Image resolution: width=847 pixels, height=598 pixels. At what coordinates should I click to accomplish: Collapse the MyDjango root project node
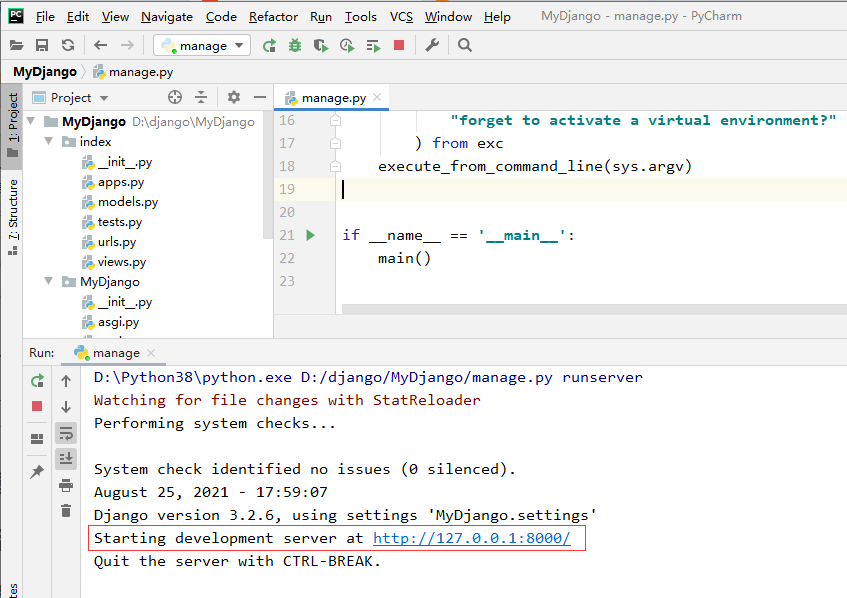pos(31,121)
